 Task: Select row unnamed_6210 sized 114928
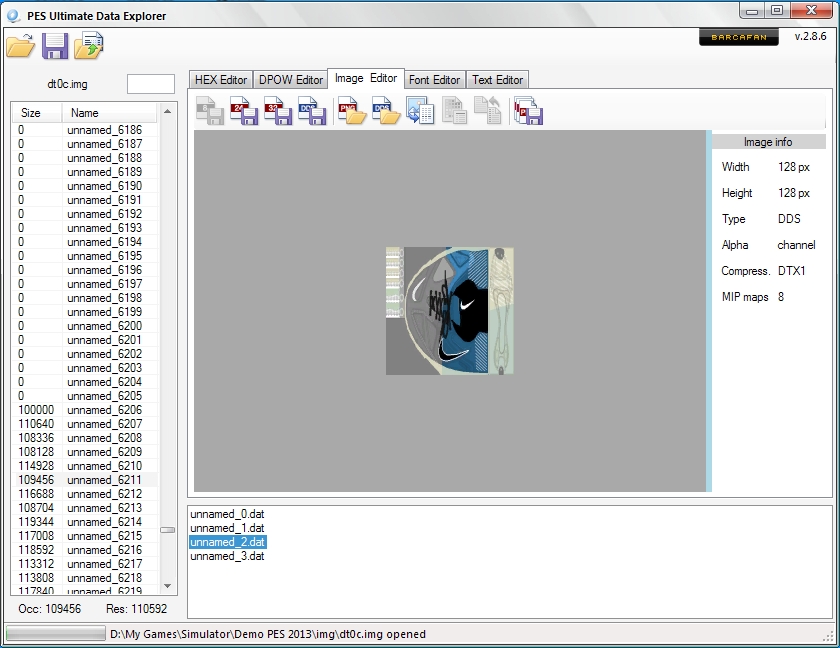(85, 466)
